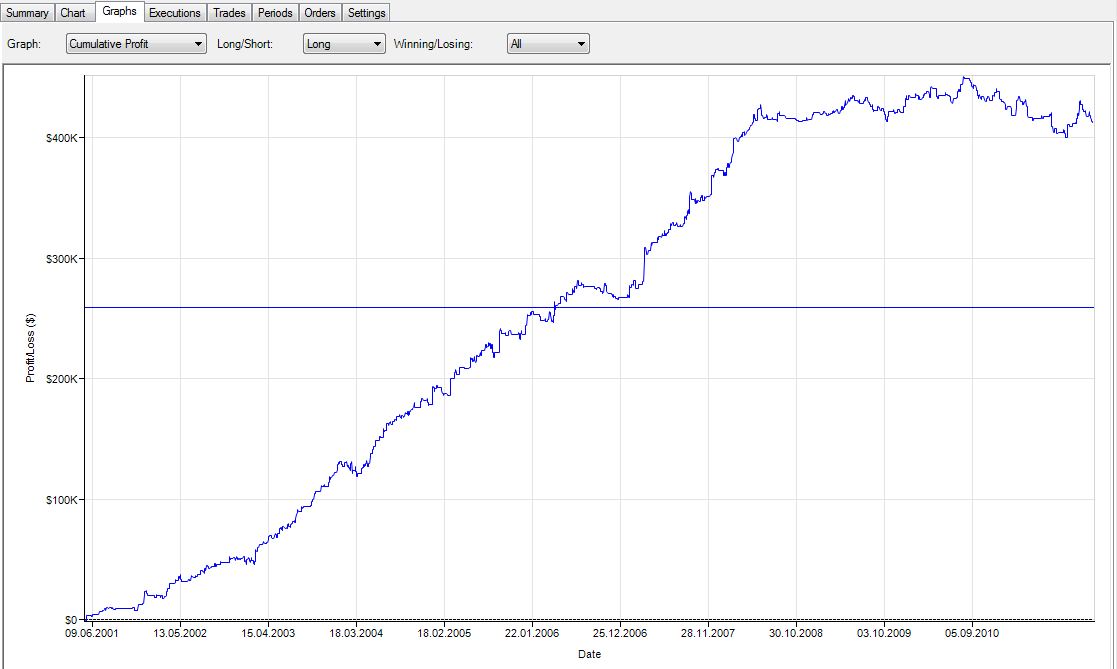Click the 09.06.2001 date on the X-axis
The height and width of the screenshot is (669, 1117).
[x=92, y=634]
